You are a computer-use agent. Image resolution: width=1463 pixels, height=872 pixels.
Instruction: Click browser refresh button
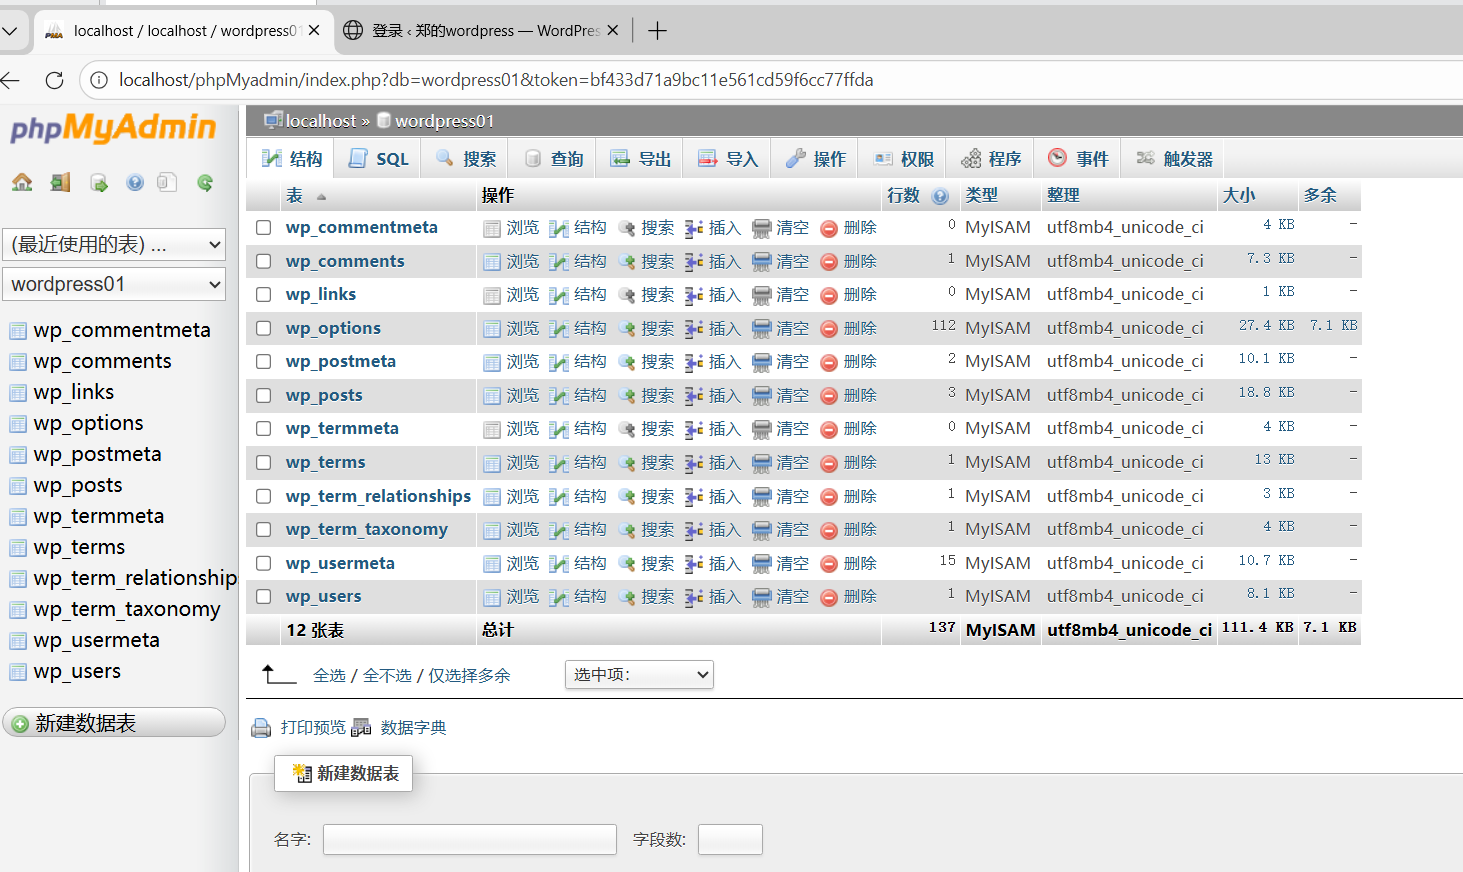coord(55,80)
